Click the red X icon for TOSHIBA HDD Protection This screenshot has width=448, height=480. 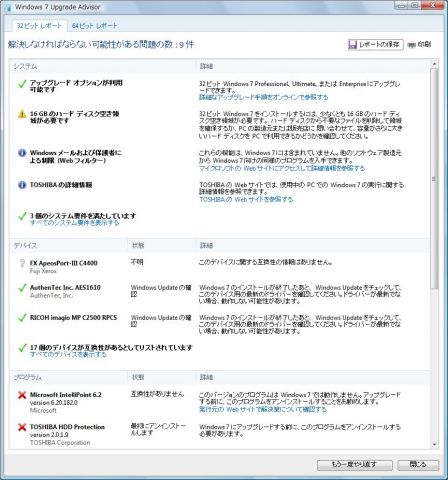[22, 427]
